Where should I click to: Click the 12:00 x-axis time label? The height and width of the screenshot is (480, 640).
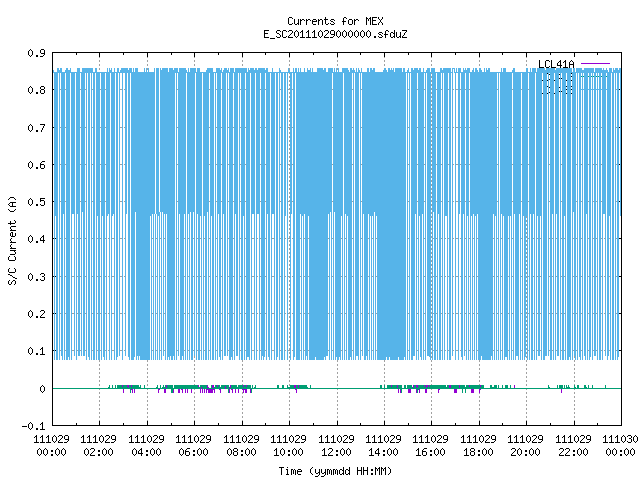(x=336, y=452)
